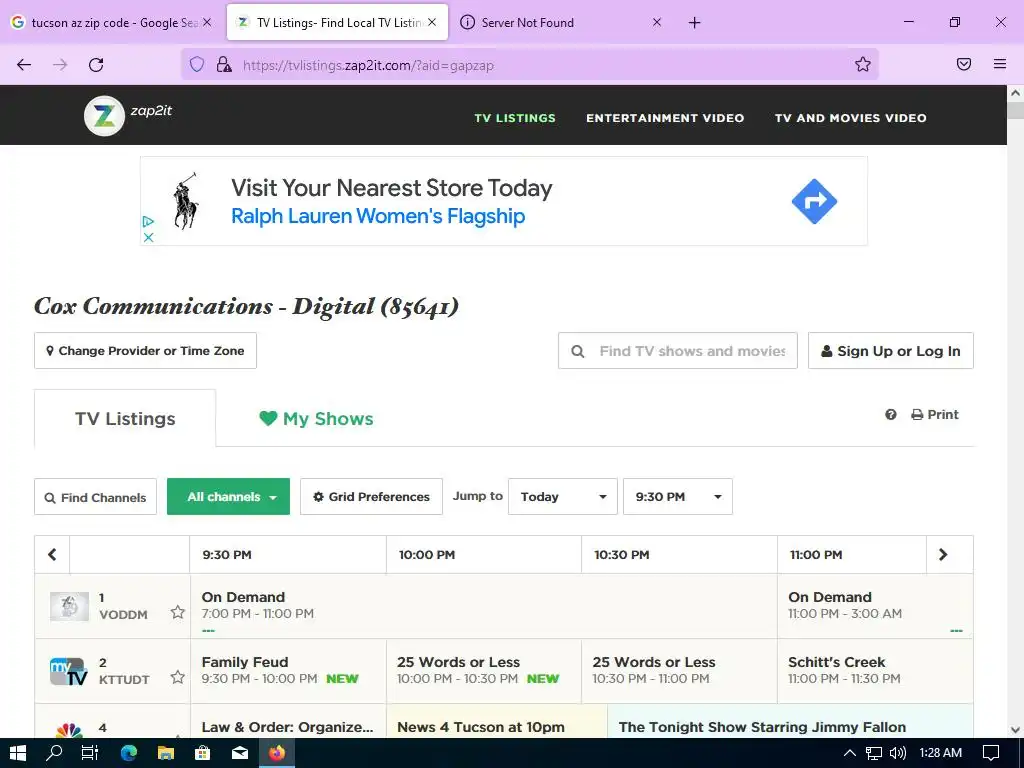Close the ad with X icon

pos(148,237)
